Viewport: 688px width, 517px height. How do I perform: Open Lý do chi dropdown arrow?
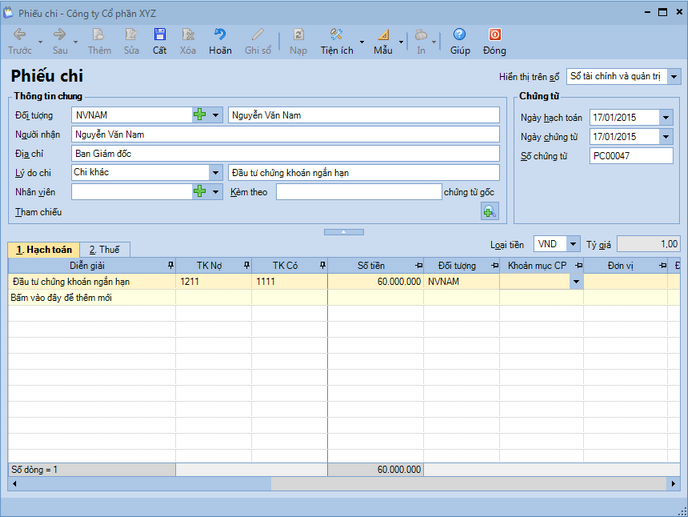pyautogui.click(x=215, y=172)
